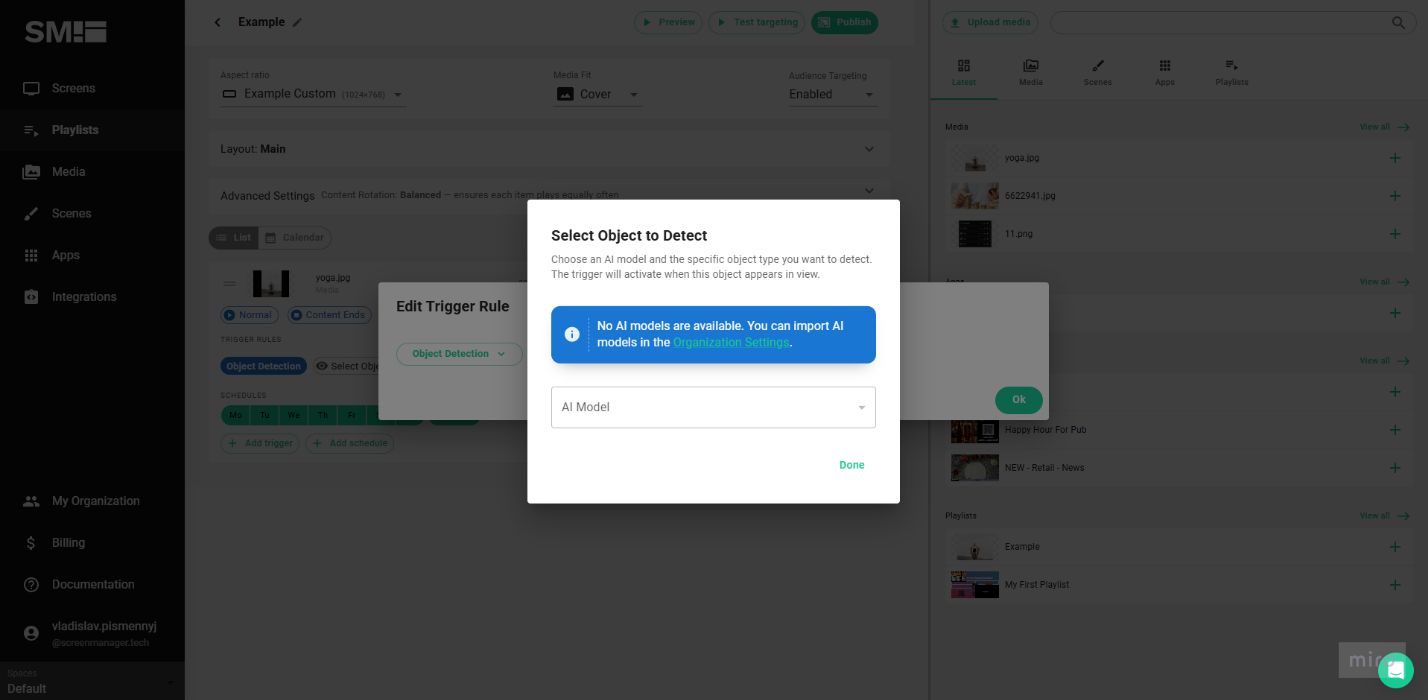Click the Done button

coord(851,465)
